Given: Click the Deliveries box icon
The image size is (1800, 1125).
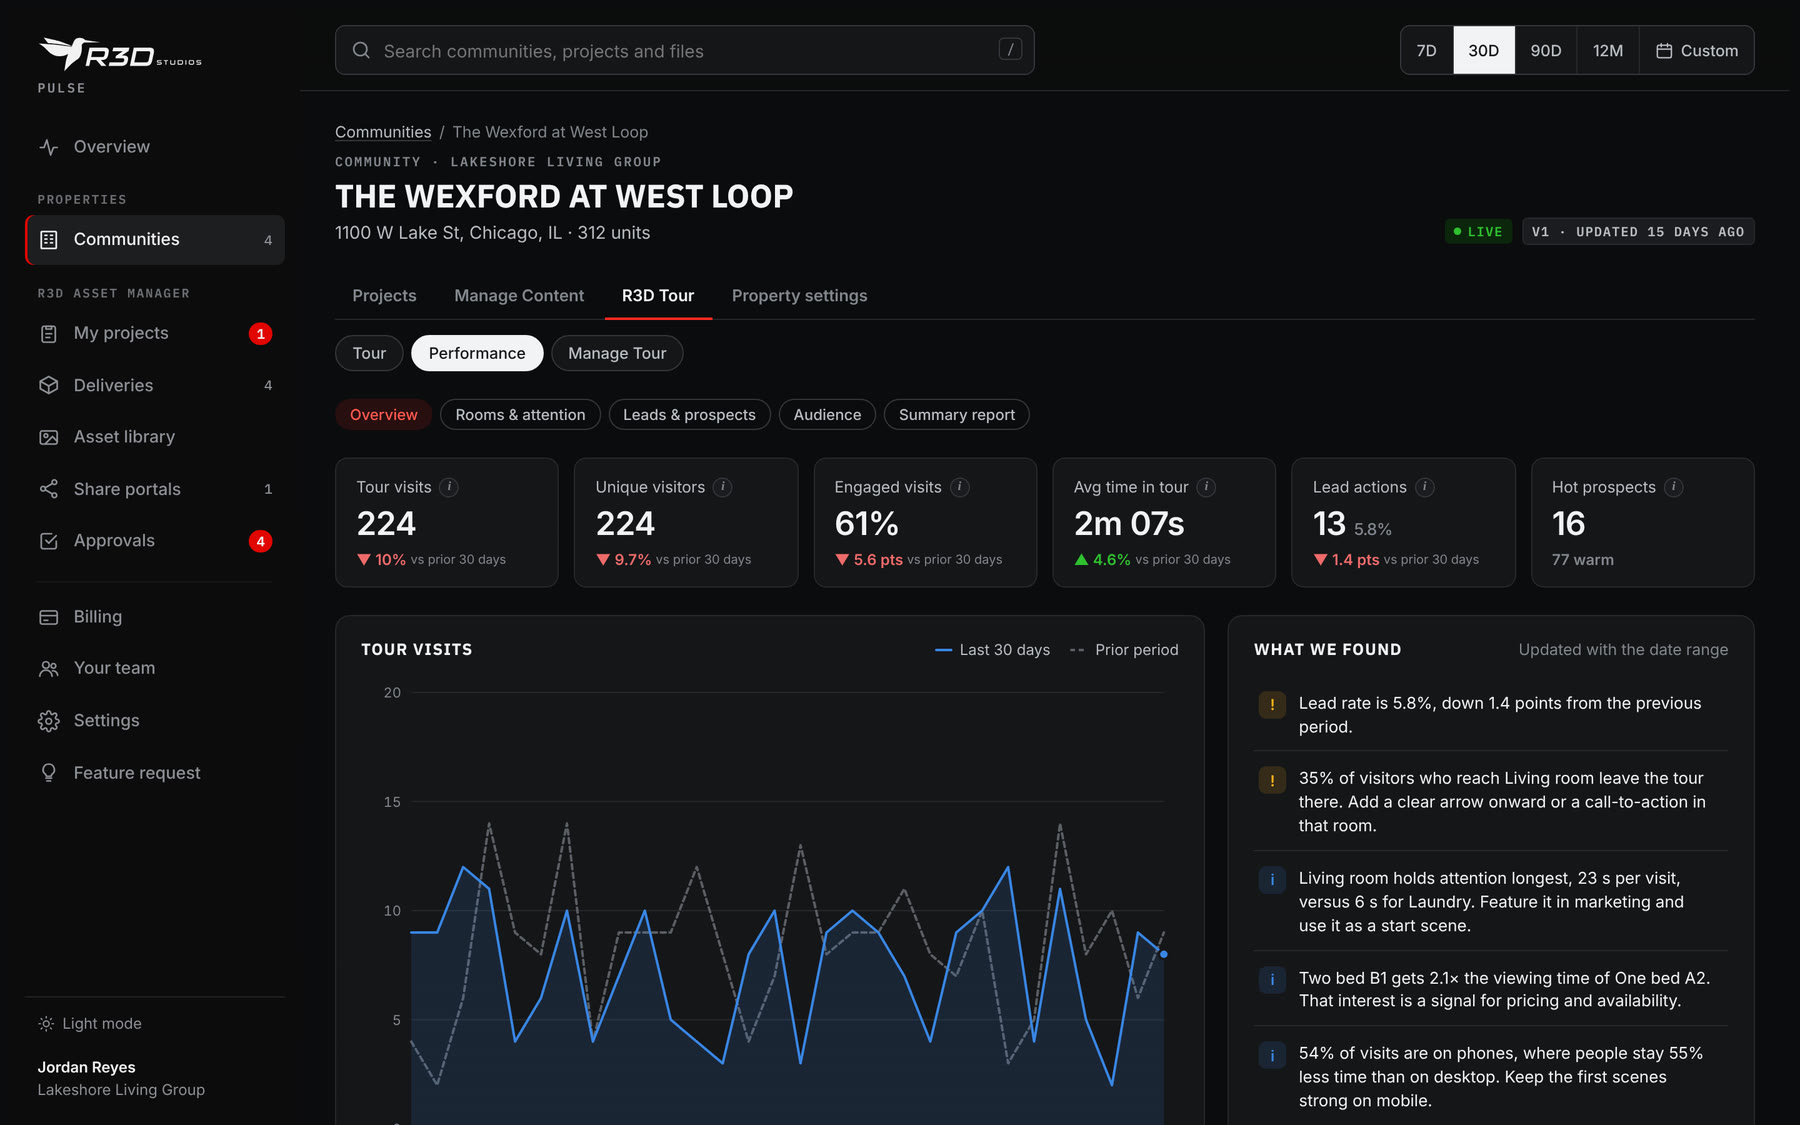Looking at the screenshot, I should click(48, 386).
